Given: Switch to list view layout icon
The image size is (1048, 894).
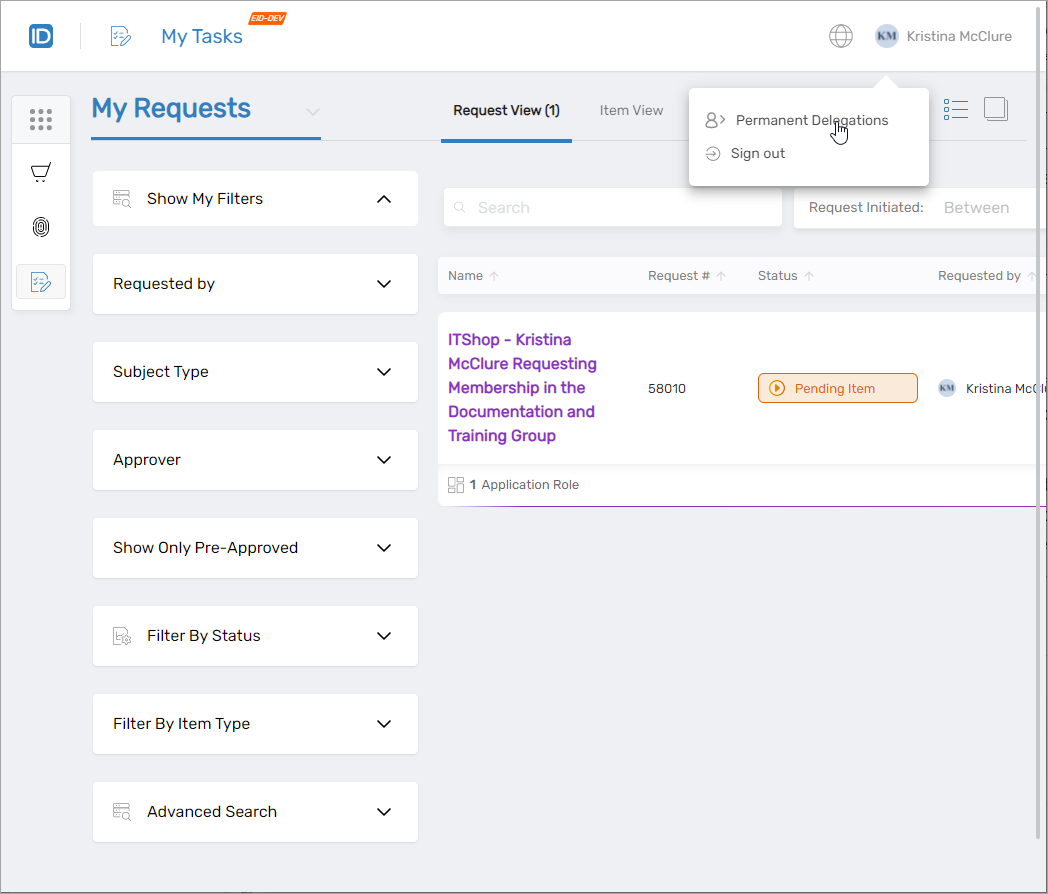Looking at the screenshot, I should pos(956,110).
